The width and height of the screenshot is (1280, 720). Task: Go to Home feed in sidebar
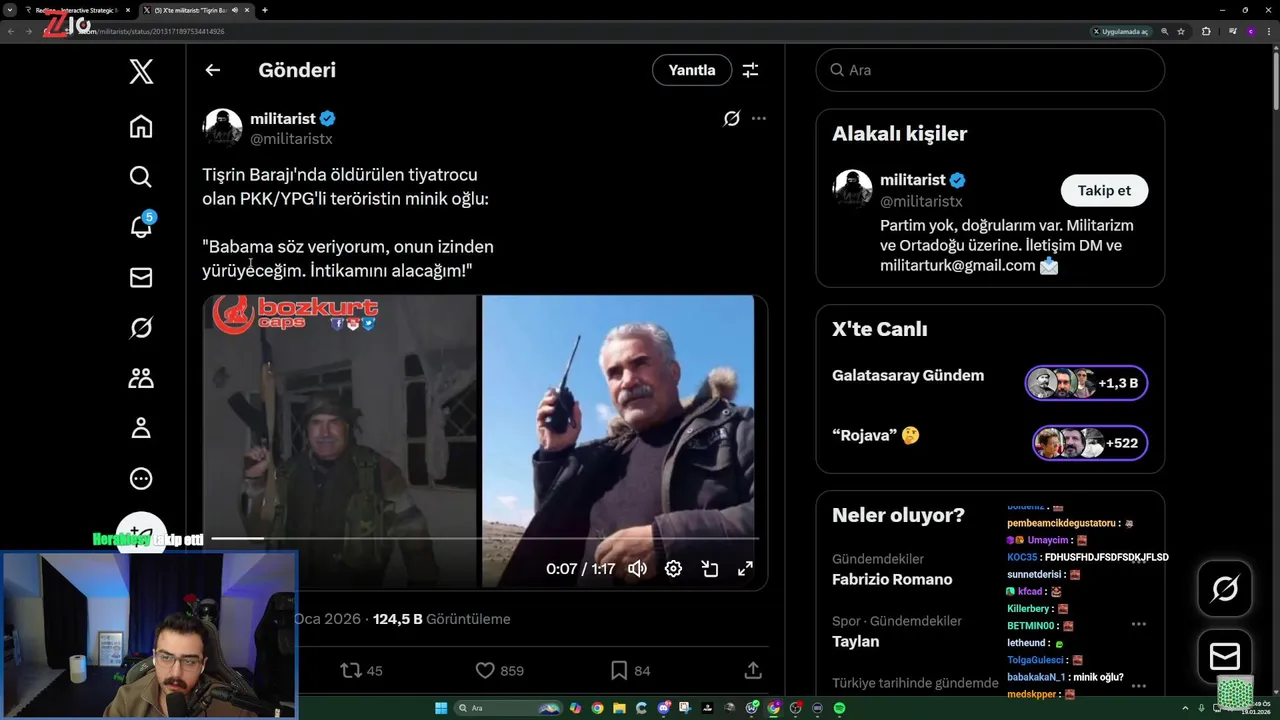141,126
